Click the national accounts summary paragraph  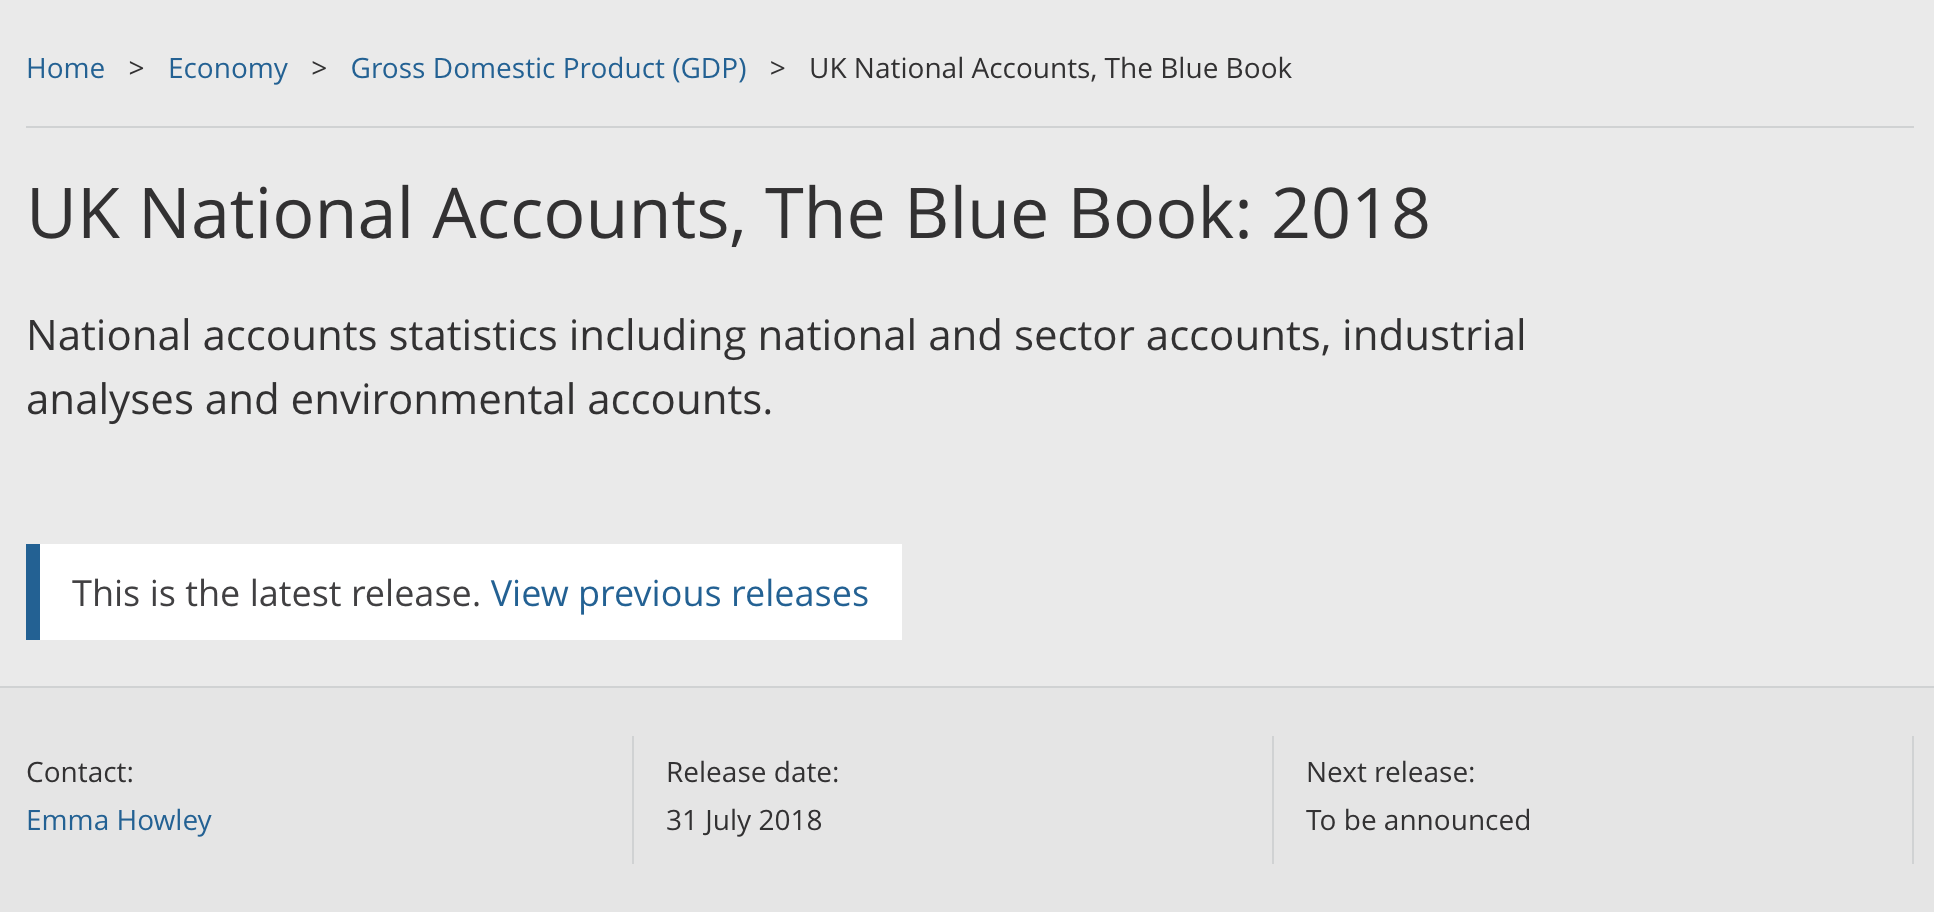(776, 367)
